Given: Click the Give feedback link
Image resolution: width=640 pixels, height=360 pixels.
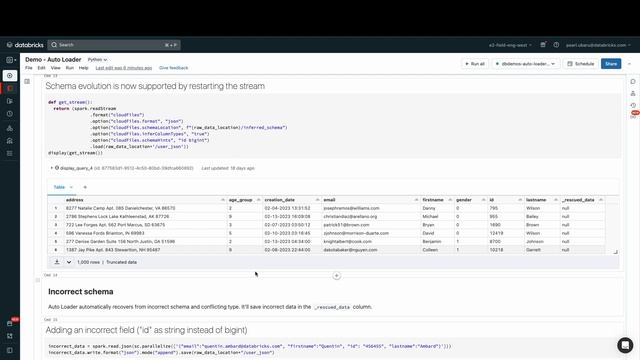Looking at the screenshot, I should click(173, 68).
